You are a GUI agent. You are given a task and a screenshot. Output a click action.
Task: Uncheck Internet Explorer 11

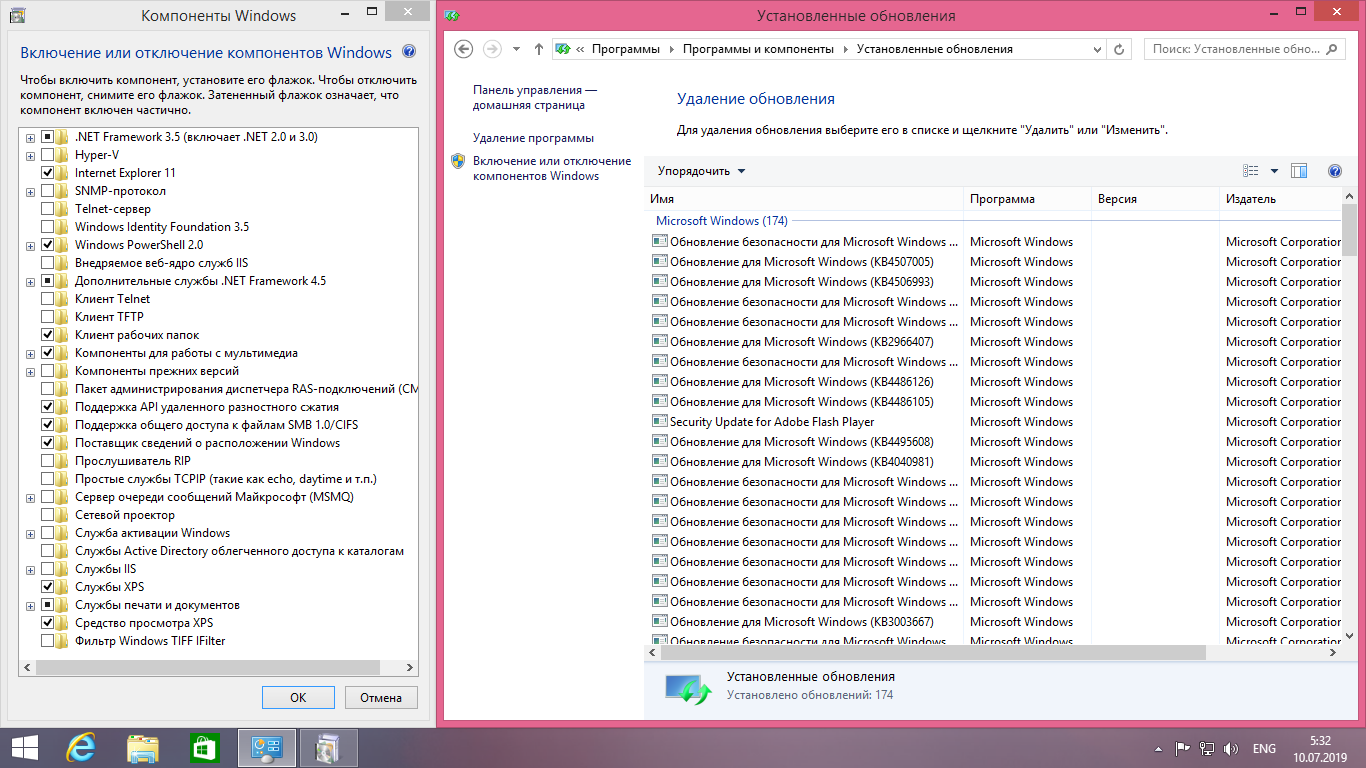pyautogui.click(x=48, y=173)
